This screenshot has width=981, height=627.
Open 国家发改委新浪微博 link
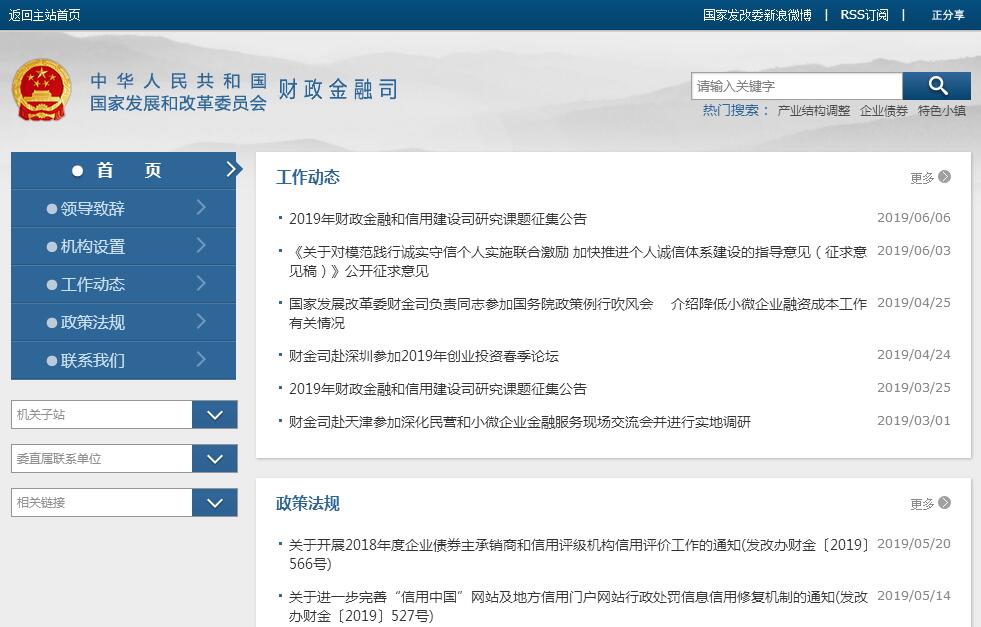pyautogui.click(x=757, y=15)
